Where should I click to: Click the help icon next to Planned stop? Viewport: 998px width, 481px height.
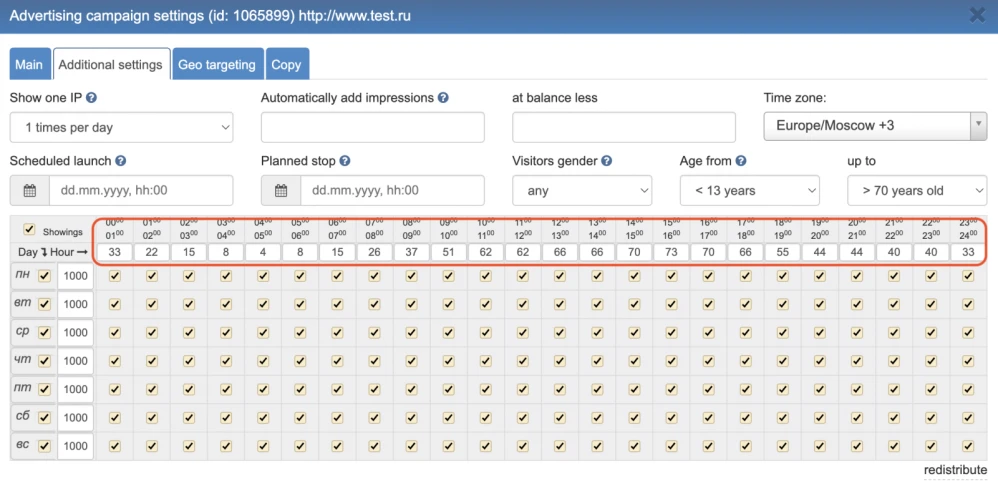[x=344, y=161]
